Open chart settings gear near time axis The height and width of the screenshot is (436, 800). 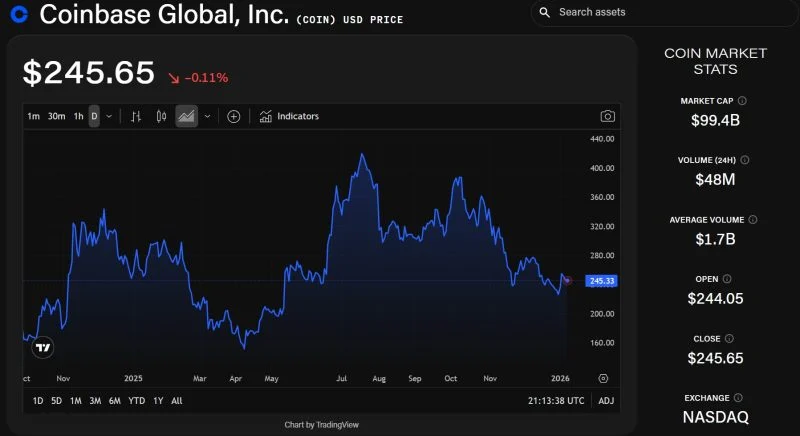[603, 378]
